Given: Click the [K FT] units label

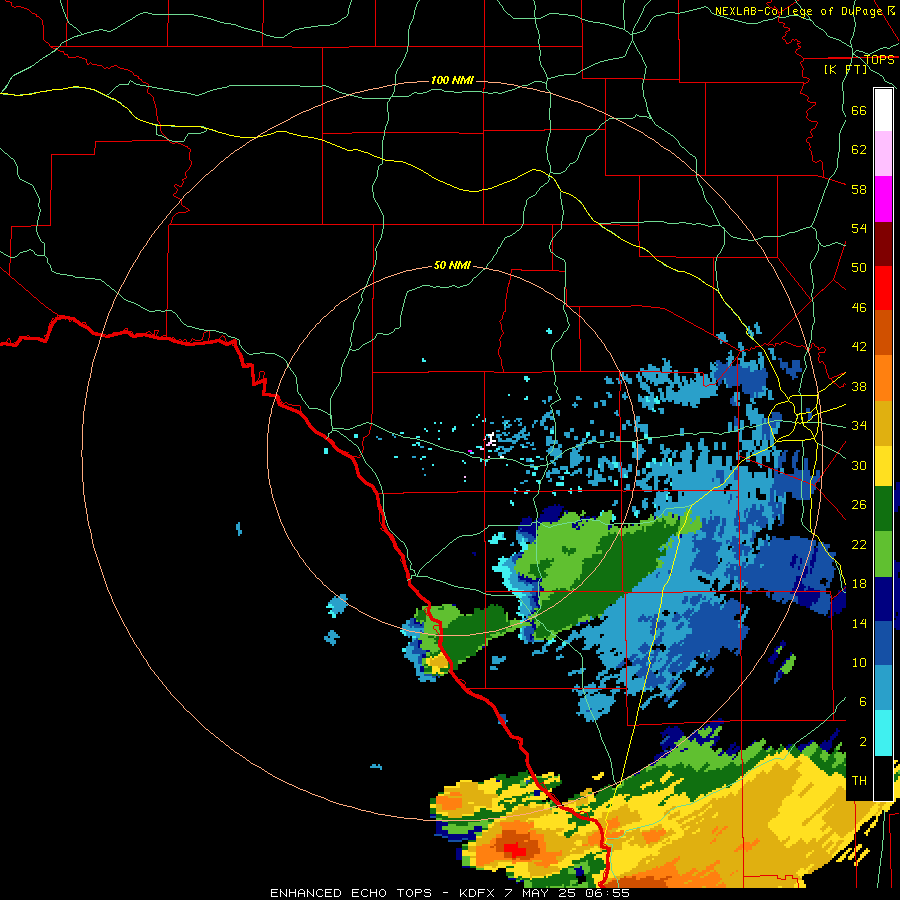Looking at the screenshot, I should pos(846,70).
